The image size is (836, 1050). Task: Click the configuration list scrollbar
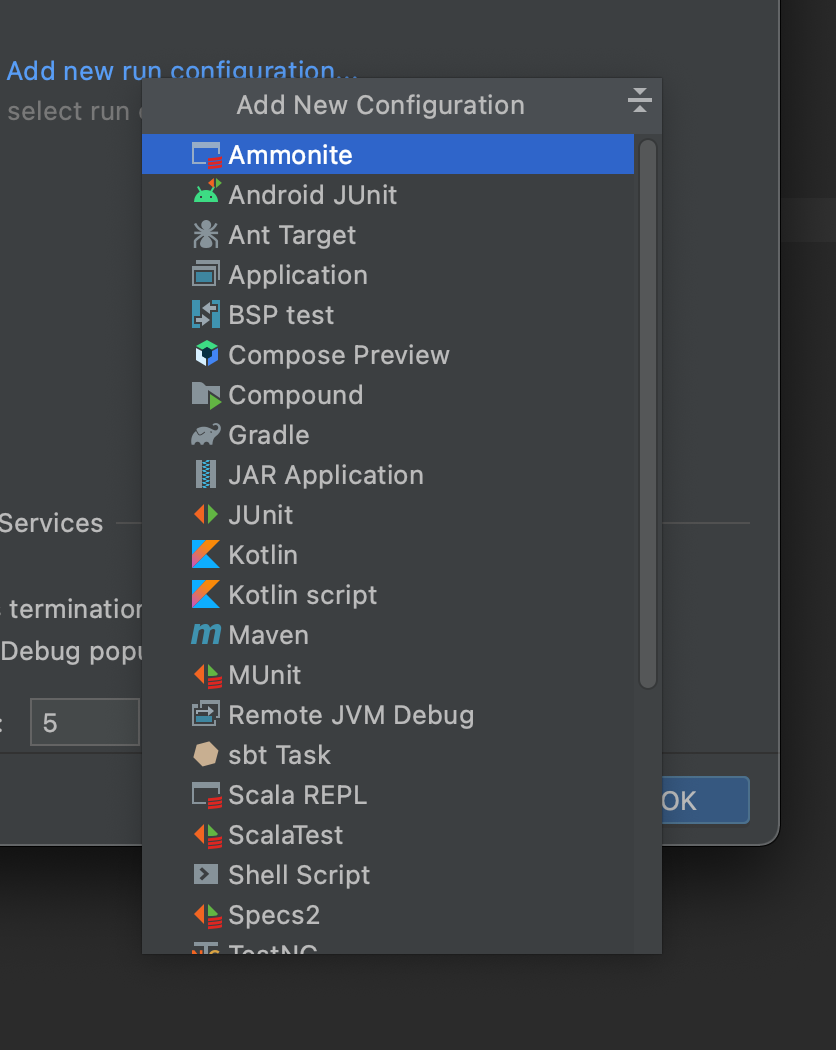pyautogui.click(x=648, y=414)
